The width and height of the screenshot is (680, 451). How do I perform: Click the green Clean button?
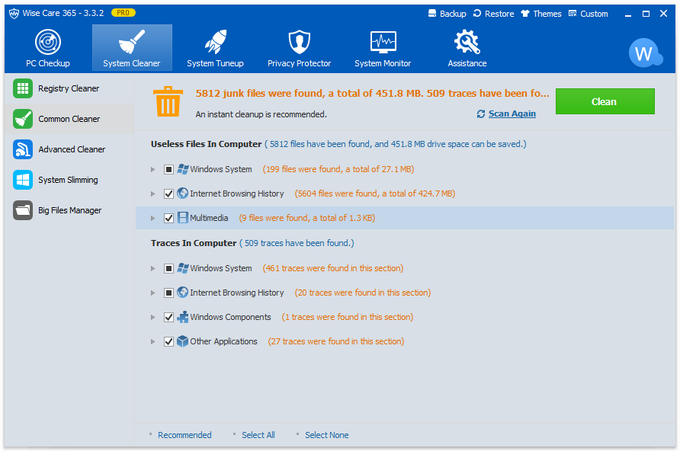pos(605,101)
